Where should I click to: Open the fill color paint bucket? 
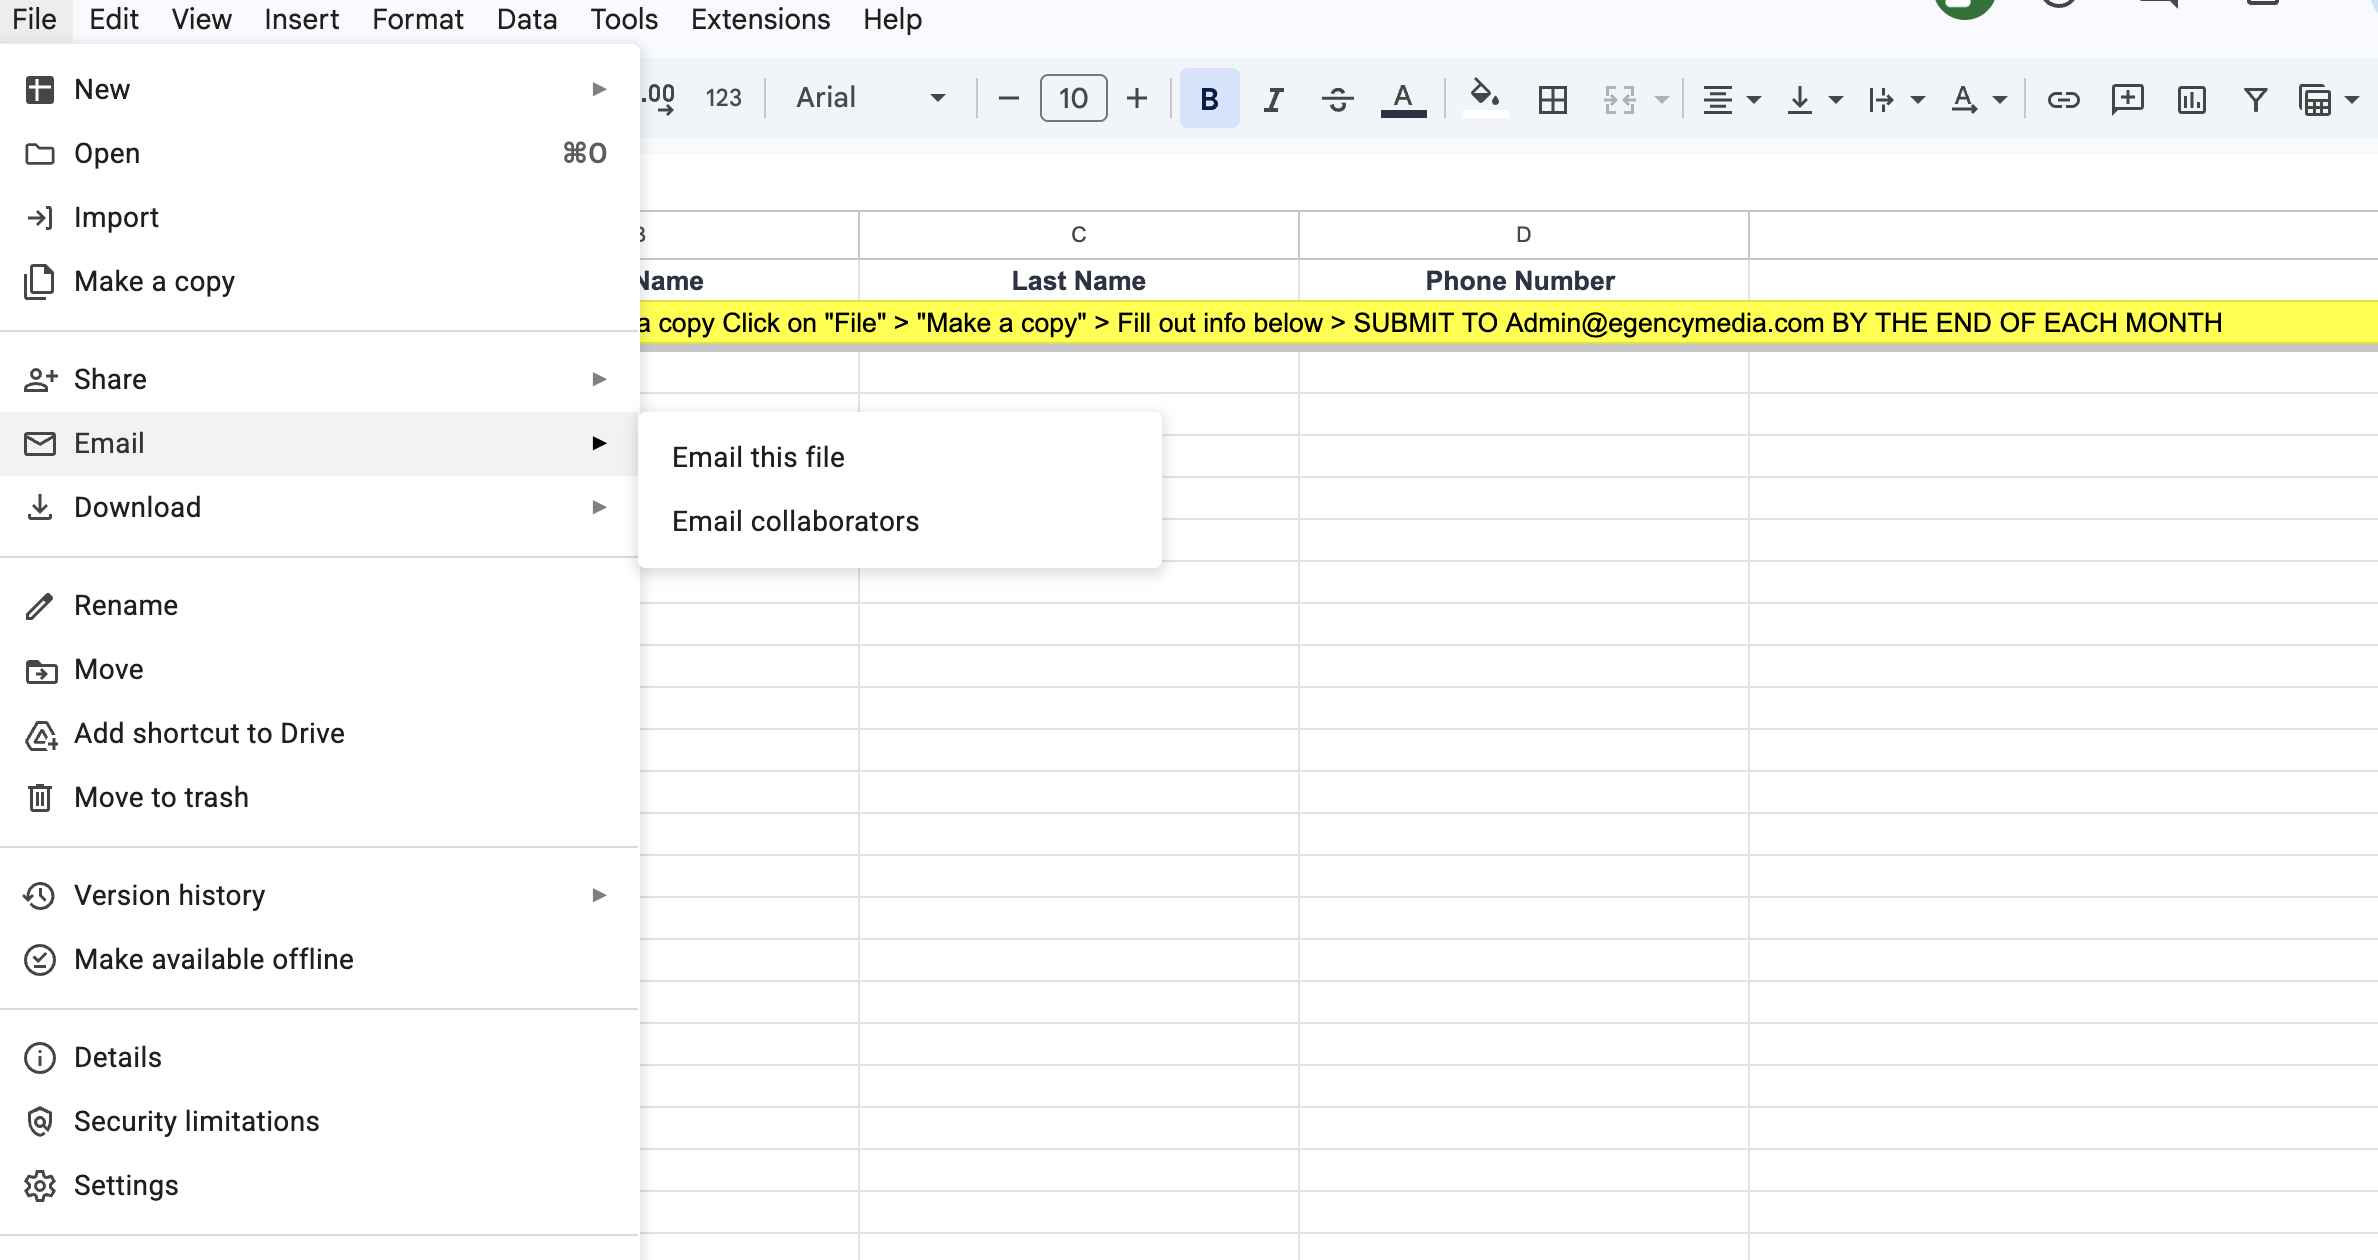pyautogui.click(x=1484, y=97)
